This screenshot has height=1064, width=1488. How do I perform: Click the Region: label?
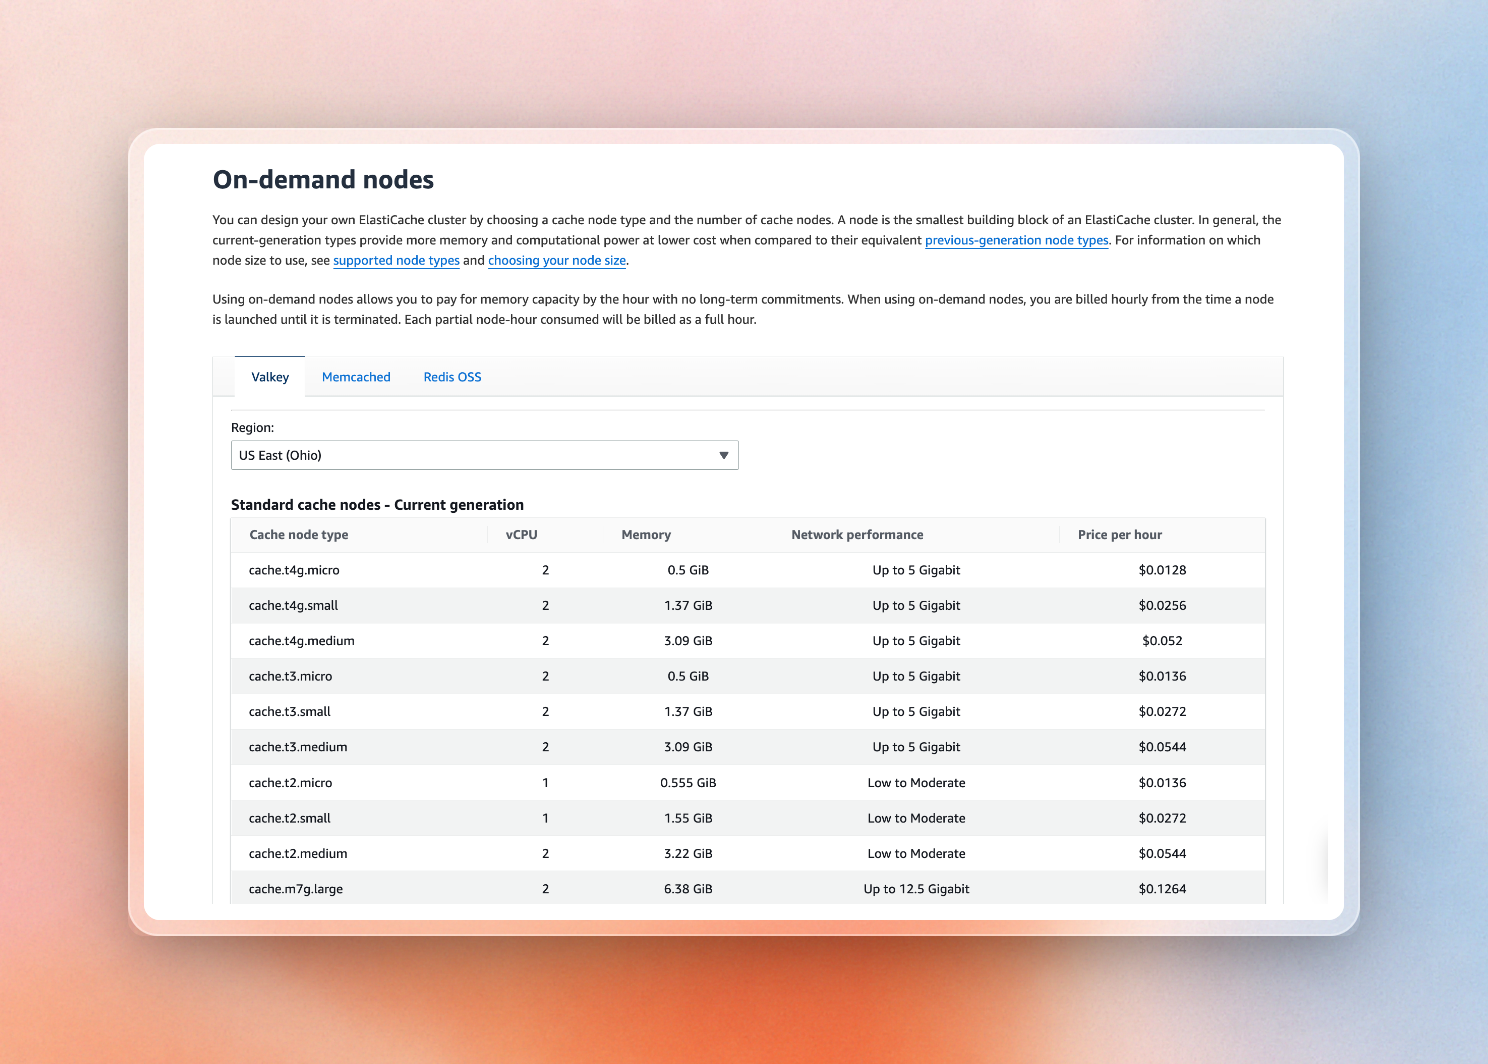[252, 428]
